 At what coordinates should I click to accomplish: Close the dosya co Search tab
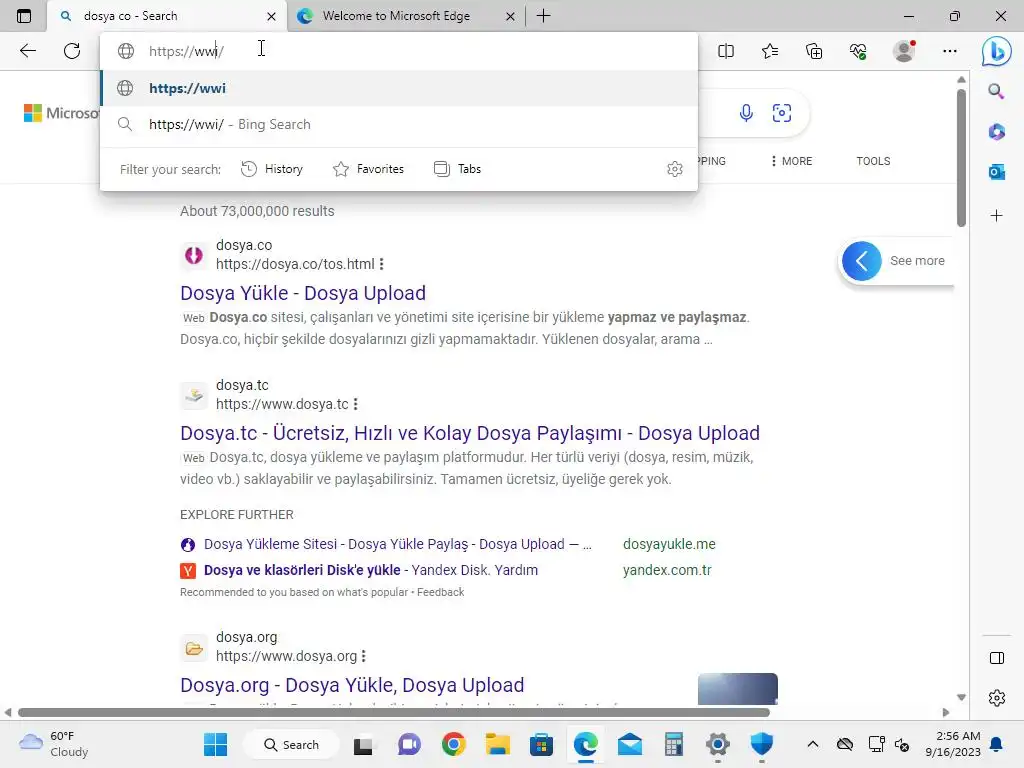point(271,16)
